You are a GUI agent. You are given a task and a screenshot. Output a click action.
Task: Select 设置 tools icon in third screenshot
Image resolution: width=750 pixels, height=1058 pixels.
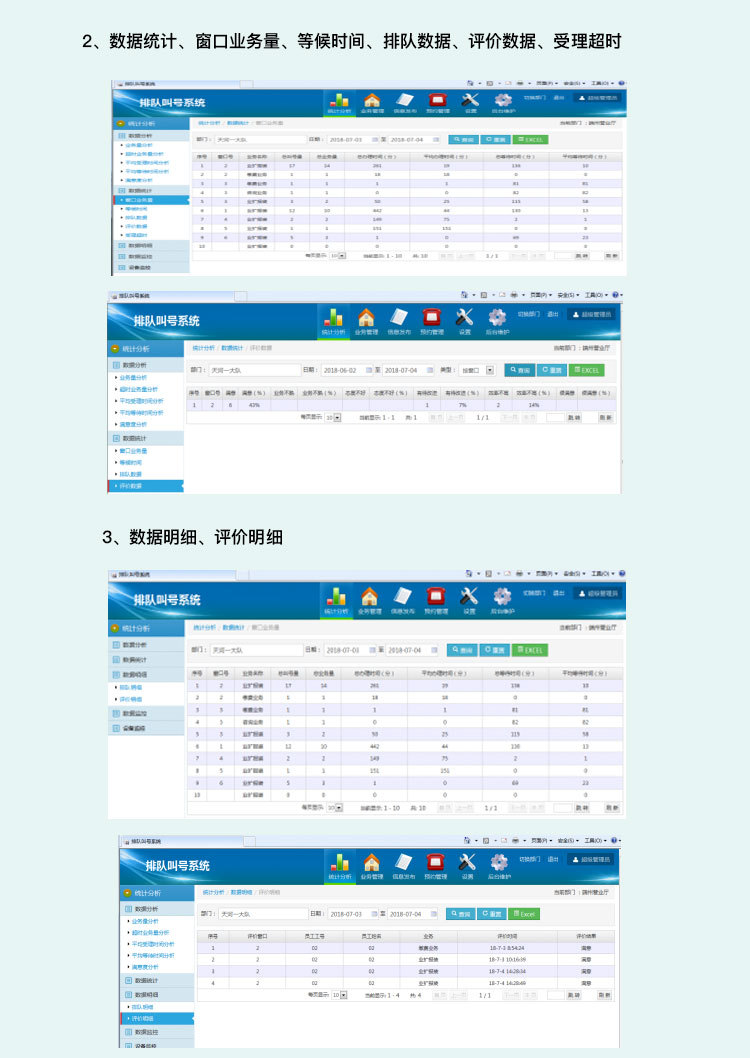[469, 601]
